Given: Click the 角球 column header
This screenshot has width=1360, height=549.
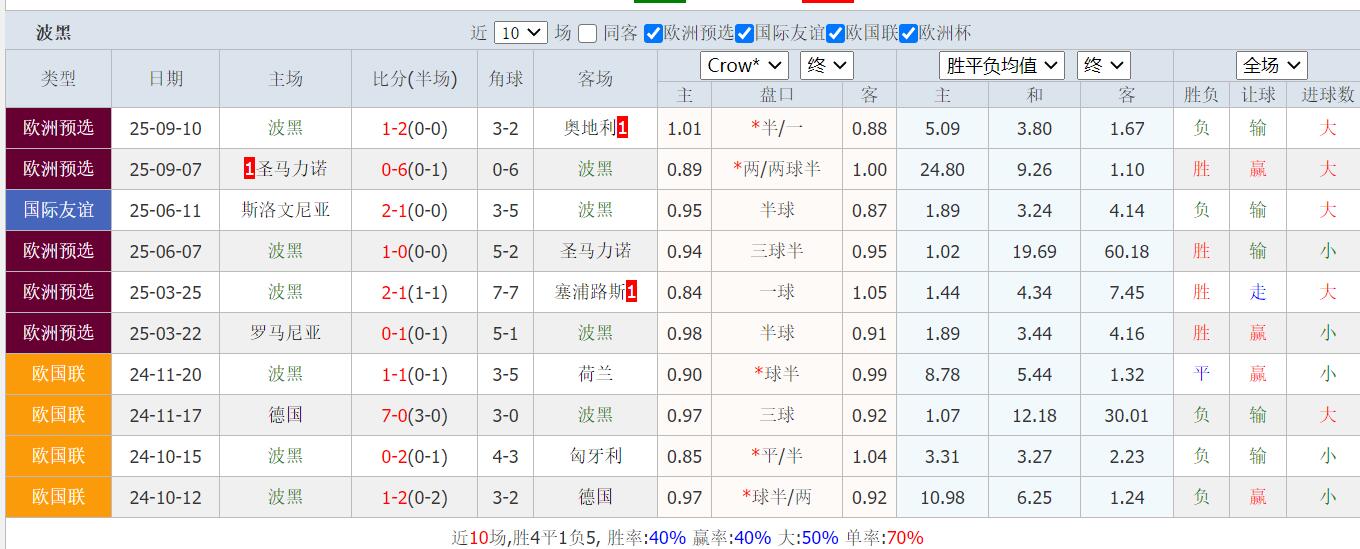Looking at the screenshot, I should coord(506,79).
